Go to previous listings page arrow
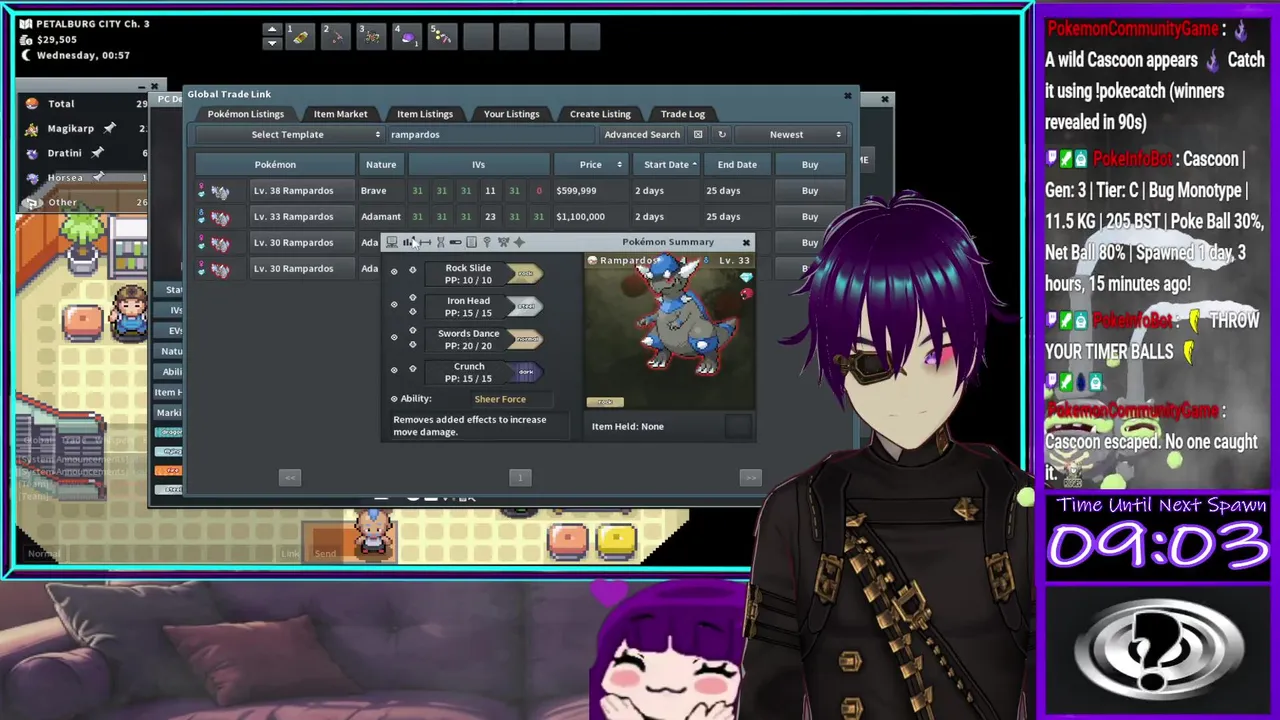 [290, 478]
